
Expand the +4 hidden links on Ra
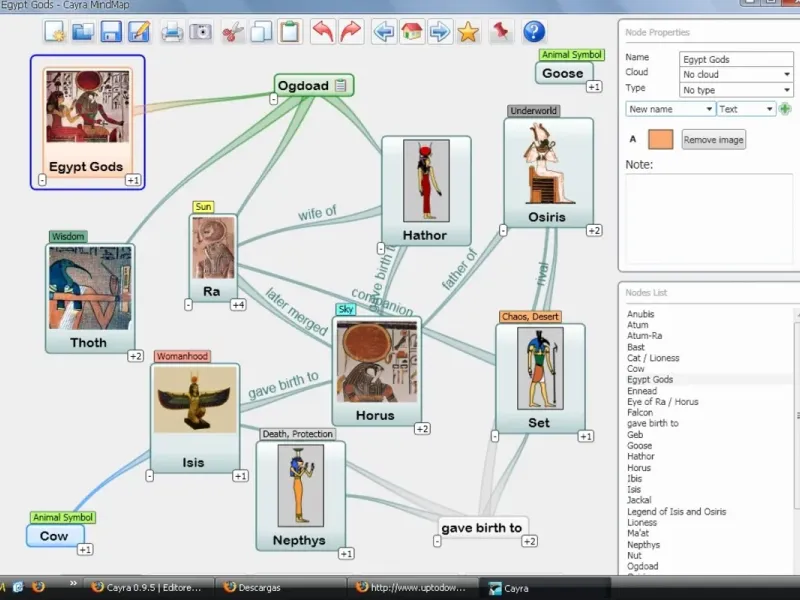click(238, 305)
